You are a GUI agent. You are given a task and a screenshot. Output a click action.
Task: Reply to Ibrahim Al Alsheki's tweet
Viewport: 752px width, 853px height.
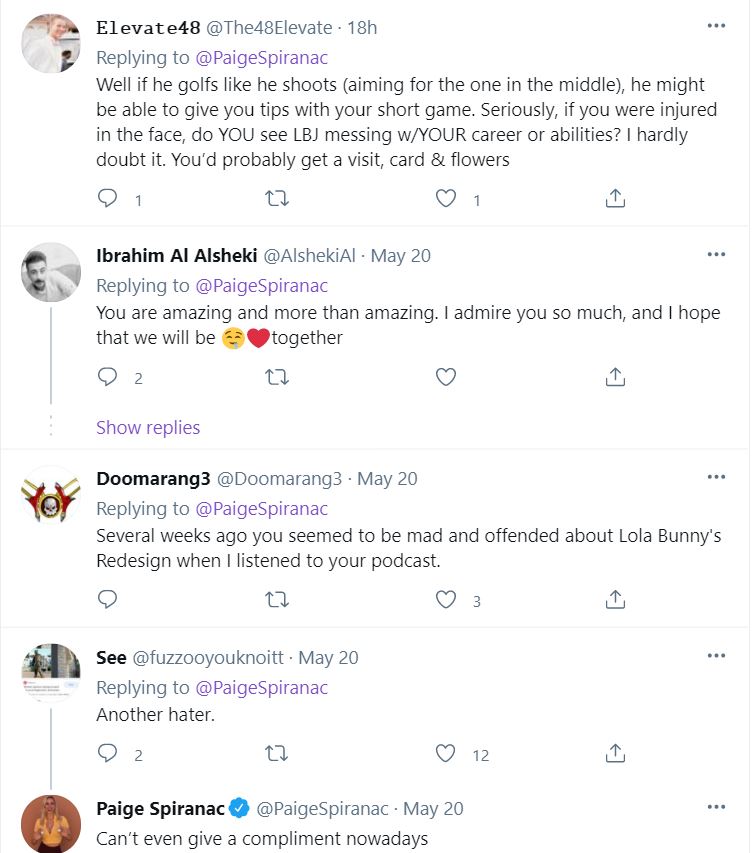click(108, 377)
